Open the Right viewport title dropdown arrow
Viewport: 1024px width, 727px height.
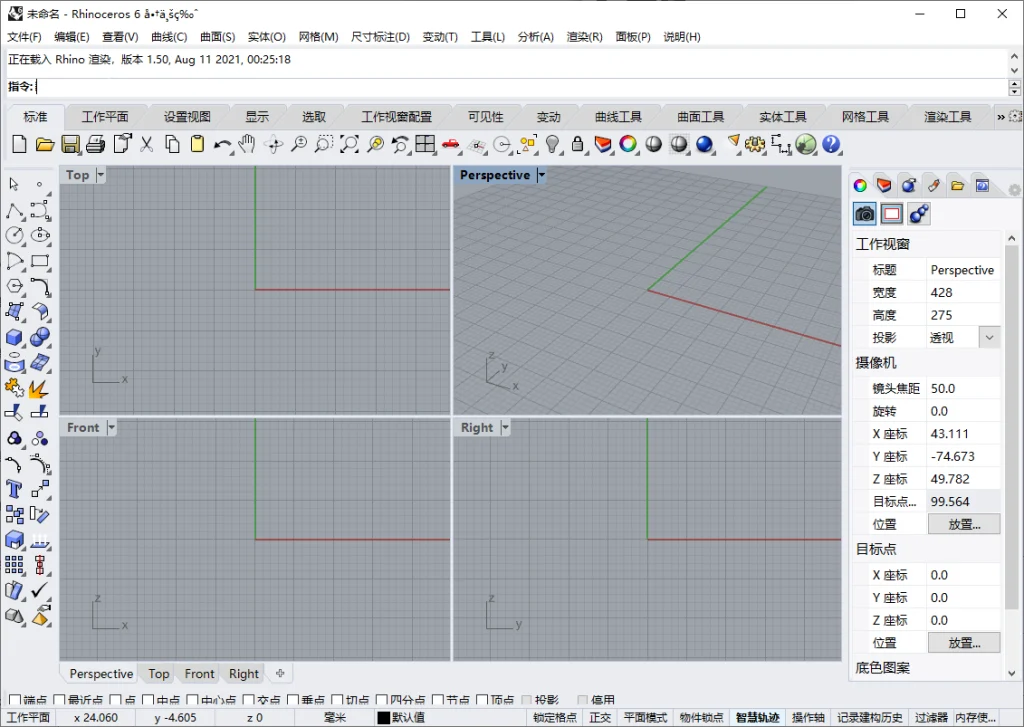click(505, 428)
